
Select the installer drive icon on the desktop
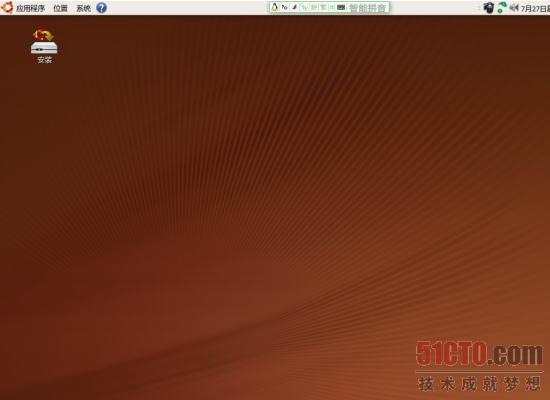coord(44,41)
